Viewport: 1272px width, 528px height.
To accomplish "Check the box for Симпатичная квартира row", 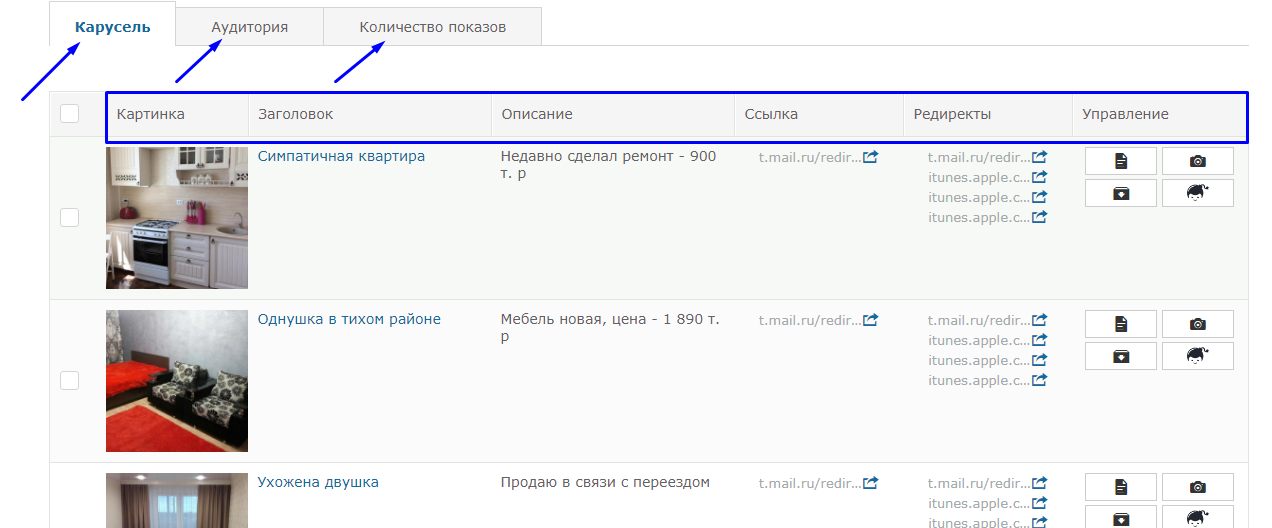I will coord(69,217).
